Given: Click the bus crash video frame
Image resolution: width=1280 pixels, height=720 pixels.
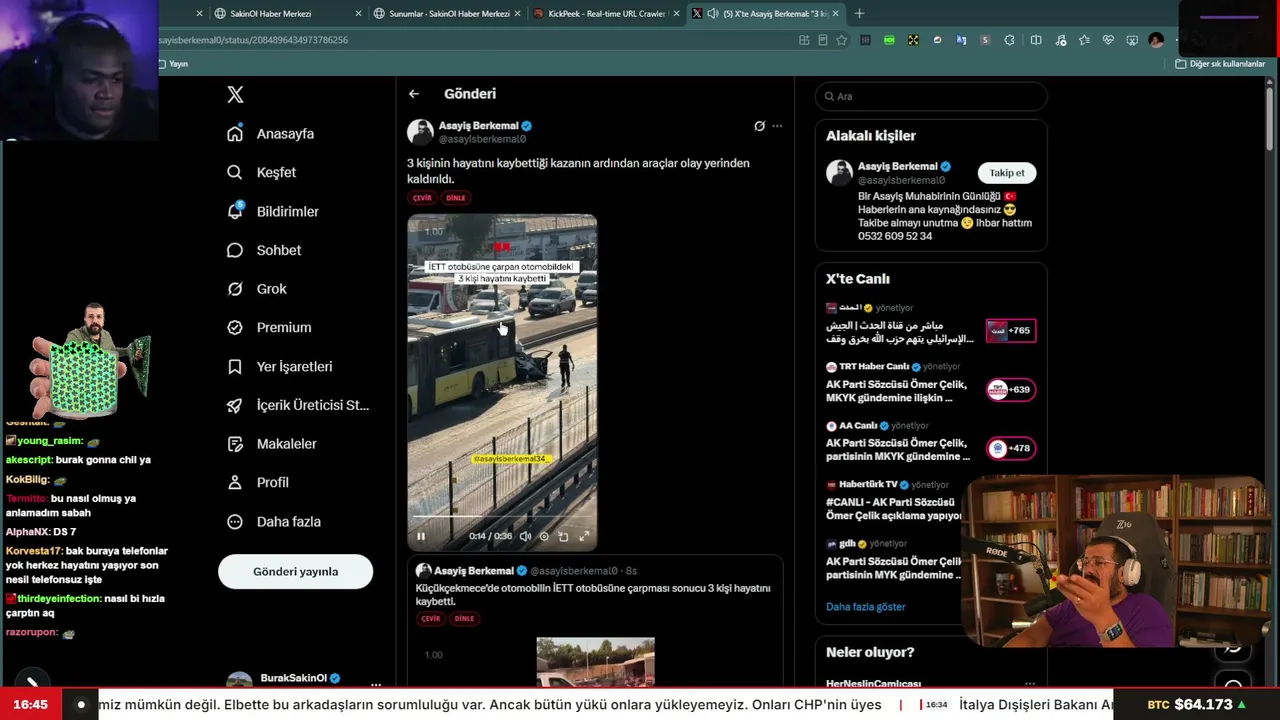Looking at the screenshot, I should (x=502, y=382).
